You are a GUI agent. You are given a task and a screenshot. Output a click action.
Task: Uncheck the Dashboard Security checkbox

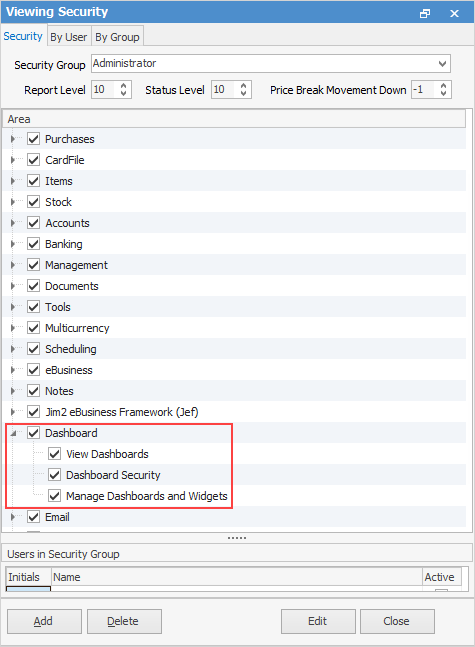(54, 475)
